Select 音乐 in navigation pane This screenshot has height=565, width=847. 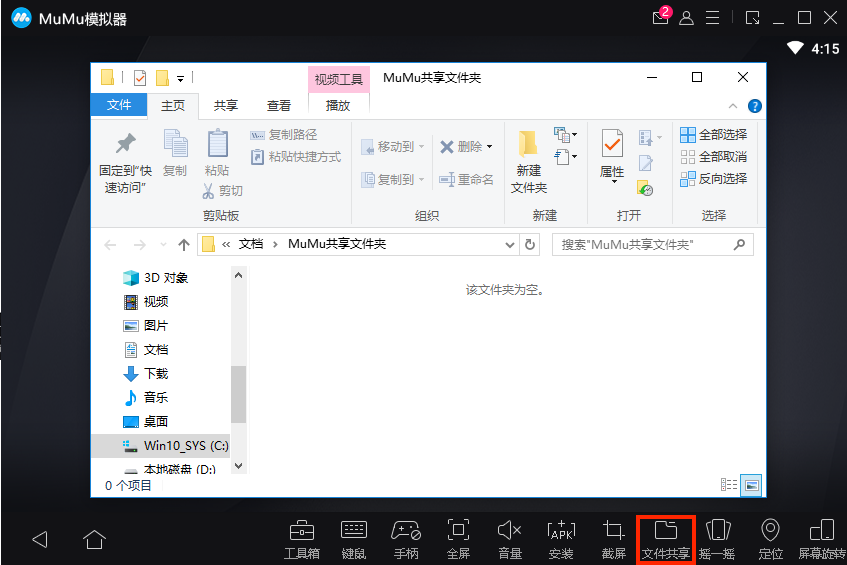(x=146, y=398)
